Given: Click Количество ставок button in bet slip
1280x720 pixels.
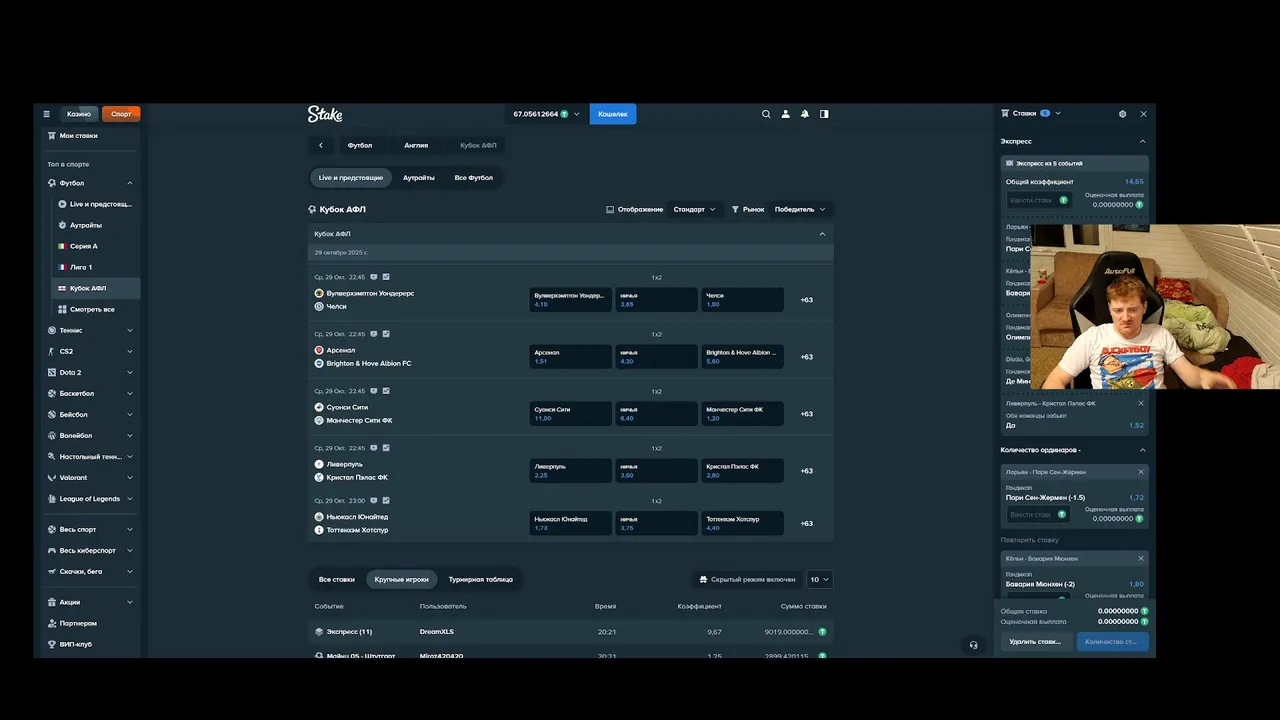Looking at the screenshot, I should [1112, 642].
